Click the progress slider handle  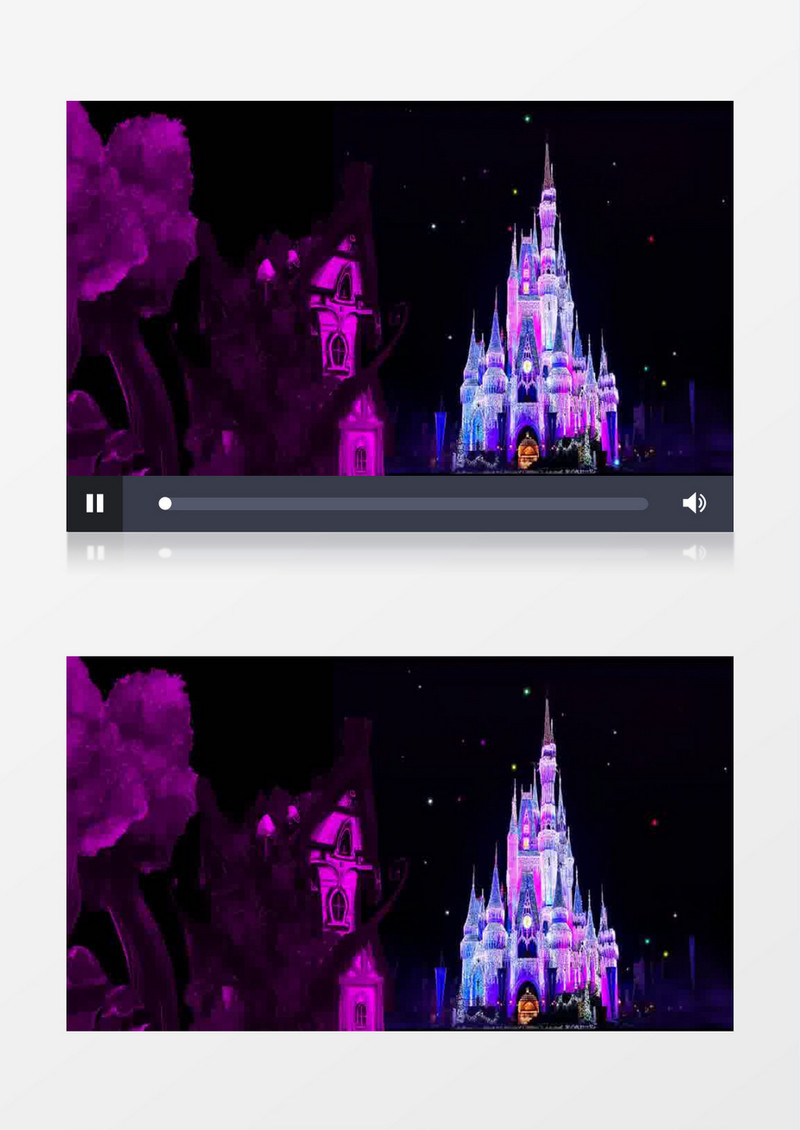[165, 504]
